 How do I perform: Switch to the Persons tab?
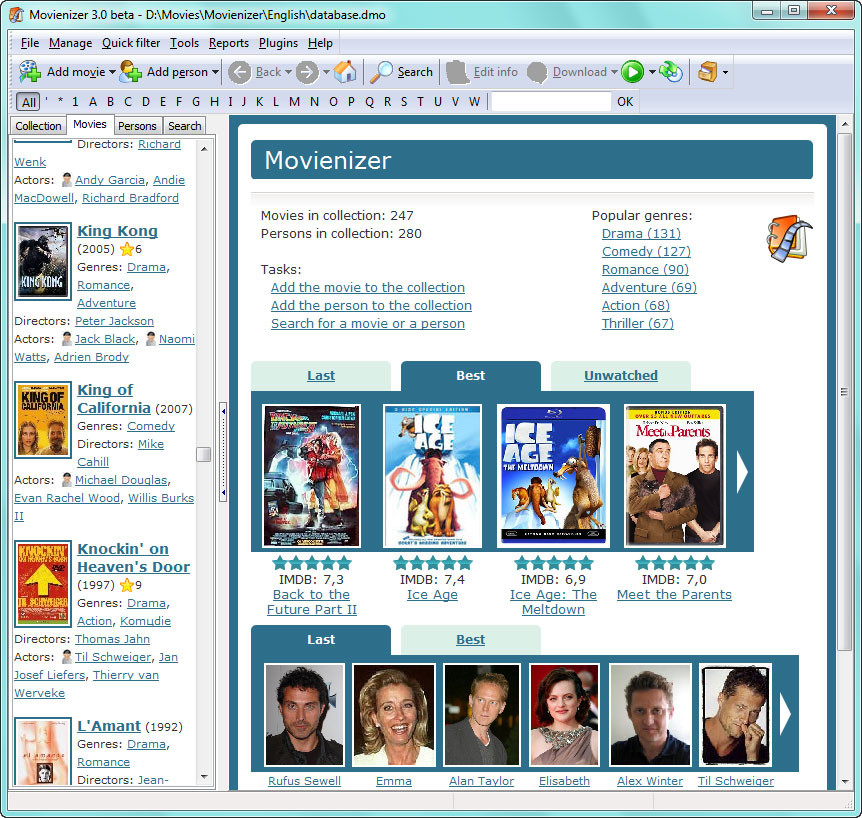point(137,126)
